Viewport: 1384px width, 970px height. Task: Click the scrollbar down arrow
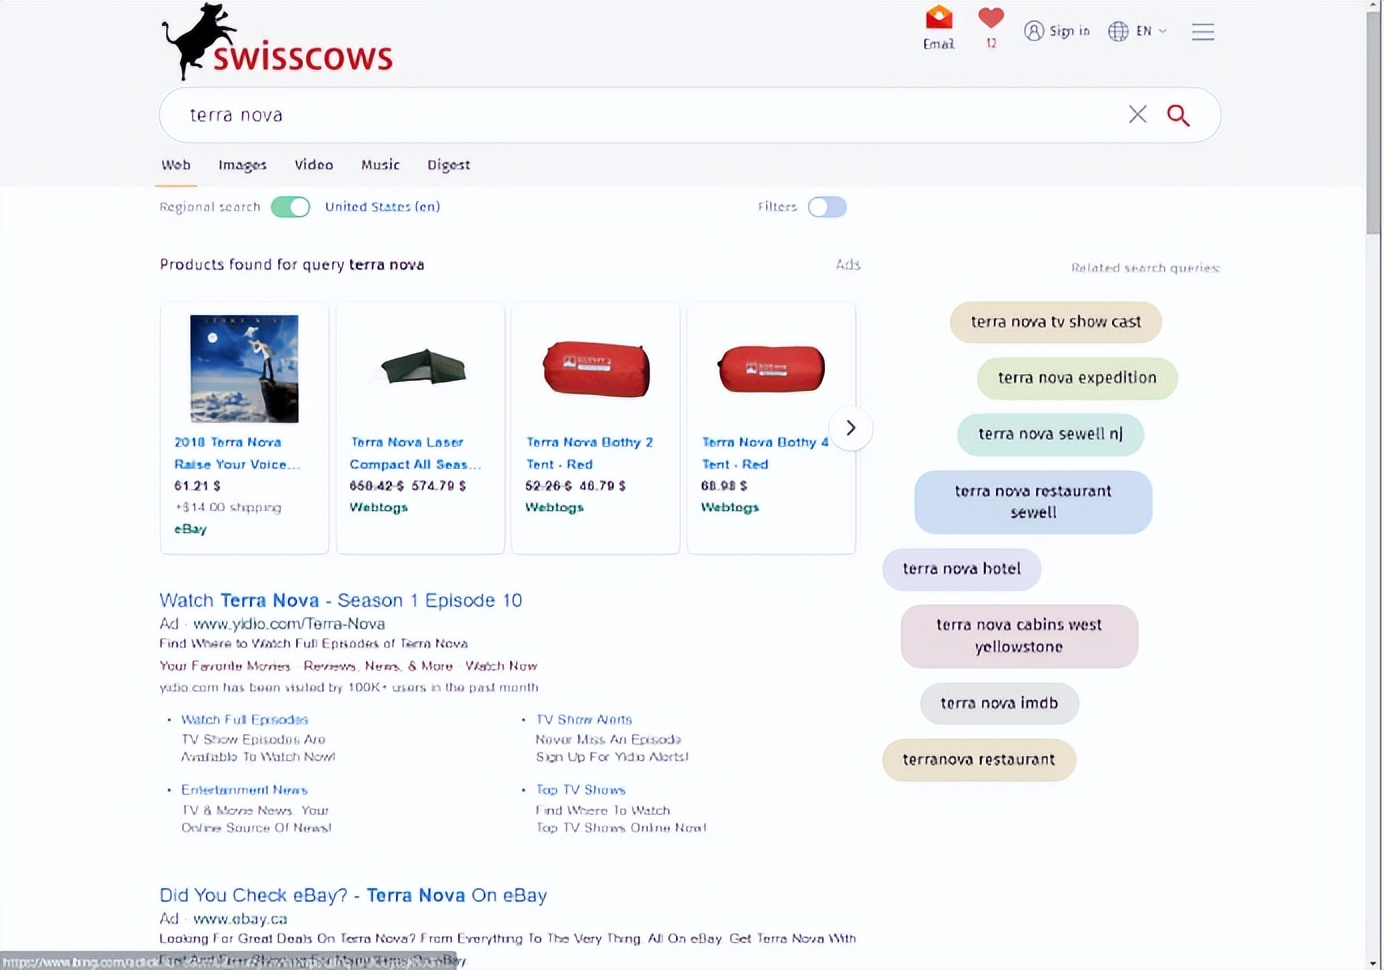tap(1374, 962)
